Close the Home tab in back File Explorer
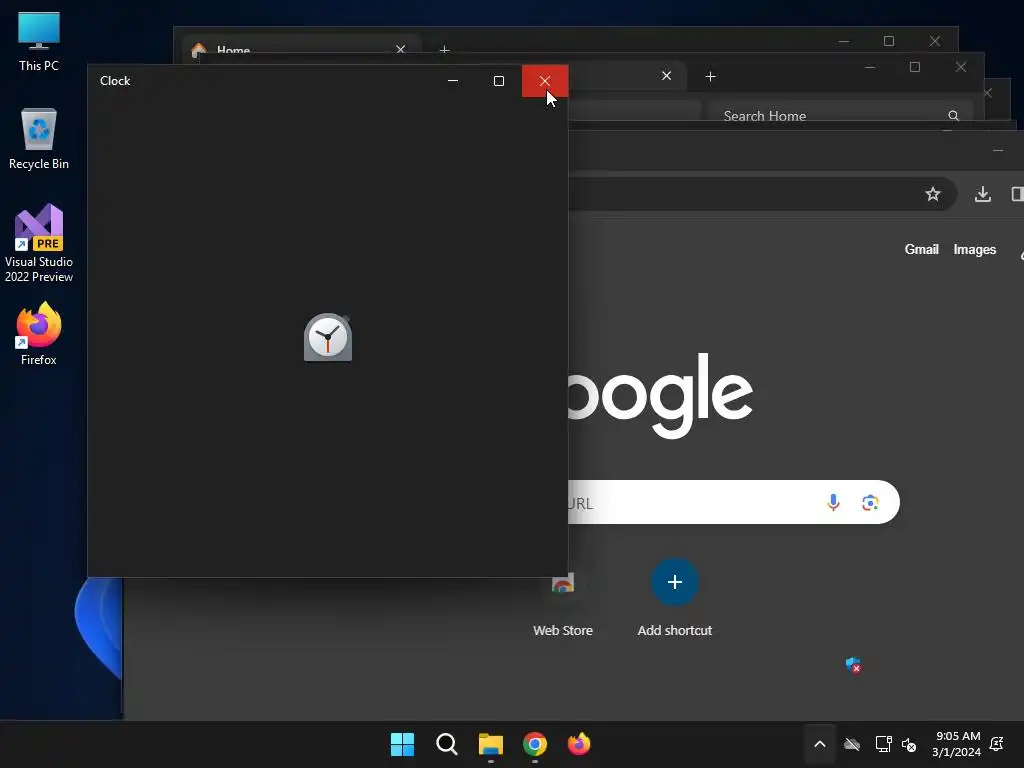Viewport: 1024px width, 768px height. point(400,50)
